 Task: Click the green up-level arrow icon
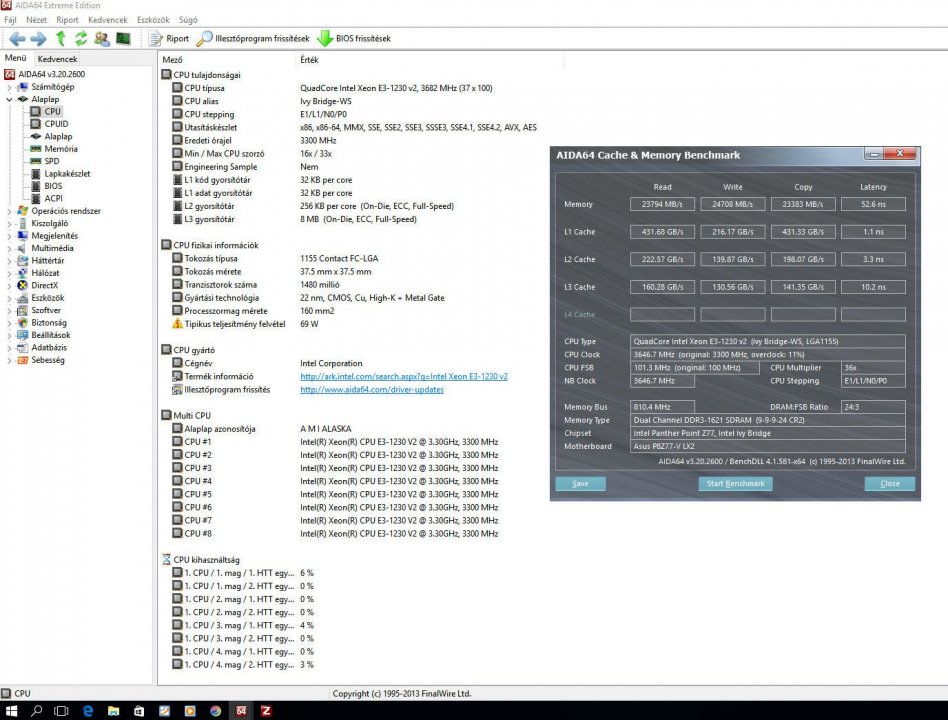60,39
